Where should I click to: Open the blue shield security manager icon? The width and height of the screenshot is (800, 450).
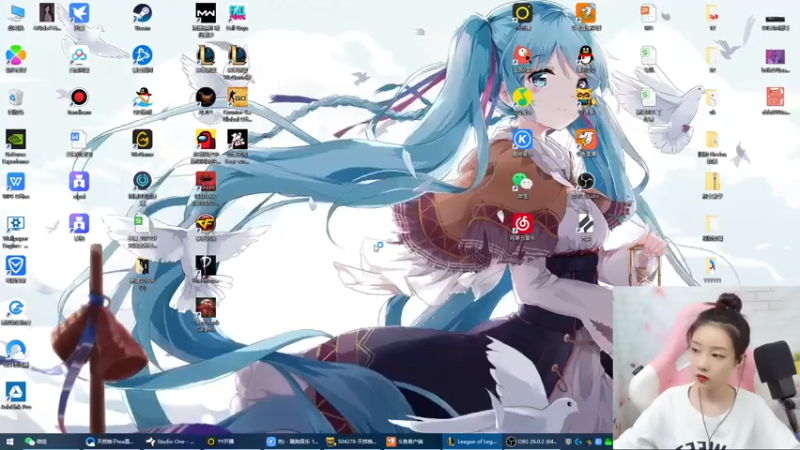tap(16, 266)
